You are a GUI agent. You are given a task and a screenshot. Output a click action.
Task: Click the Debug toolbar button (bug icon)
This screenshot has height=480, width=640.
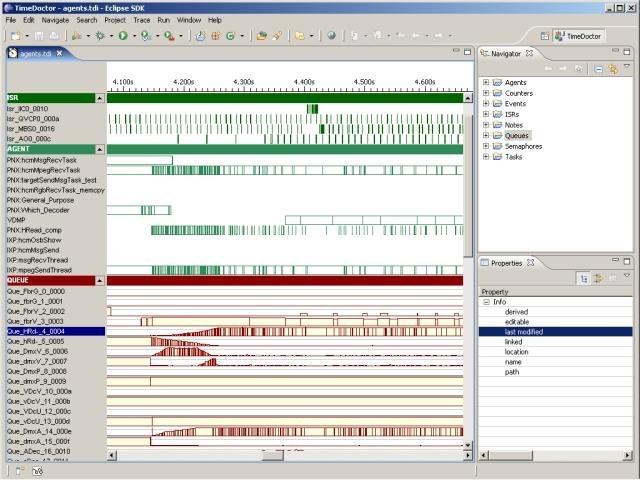pyautogui.click(x=99, y=35)
